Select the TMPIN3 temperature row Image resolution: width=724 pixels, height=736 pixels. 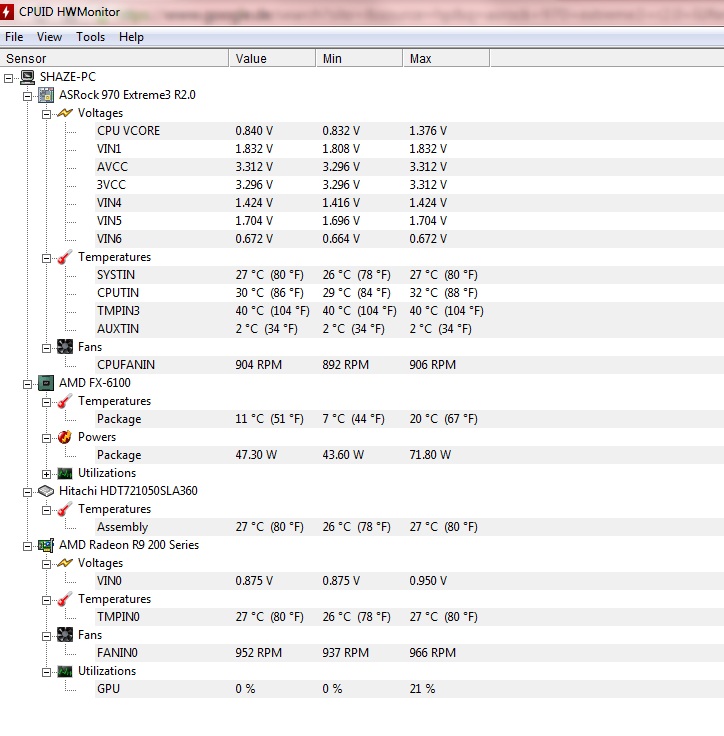pyautogui.click(x=409, y=311)
